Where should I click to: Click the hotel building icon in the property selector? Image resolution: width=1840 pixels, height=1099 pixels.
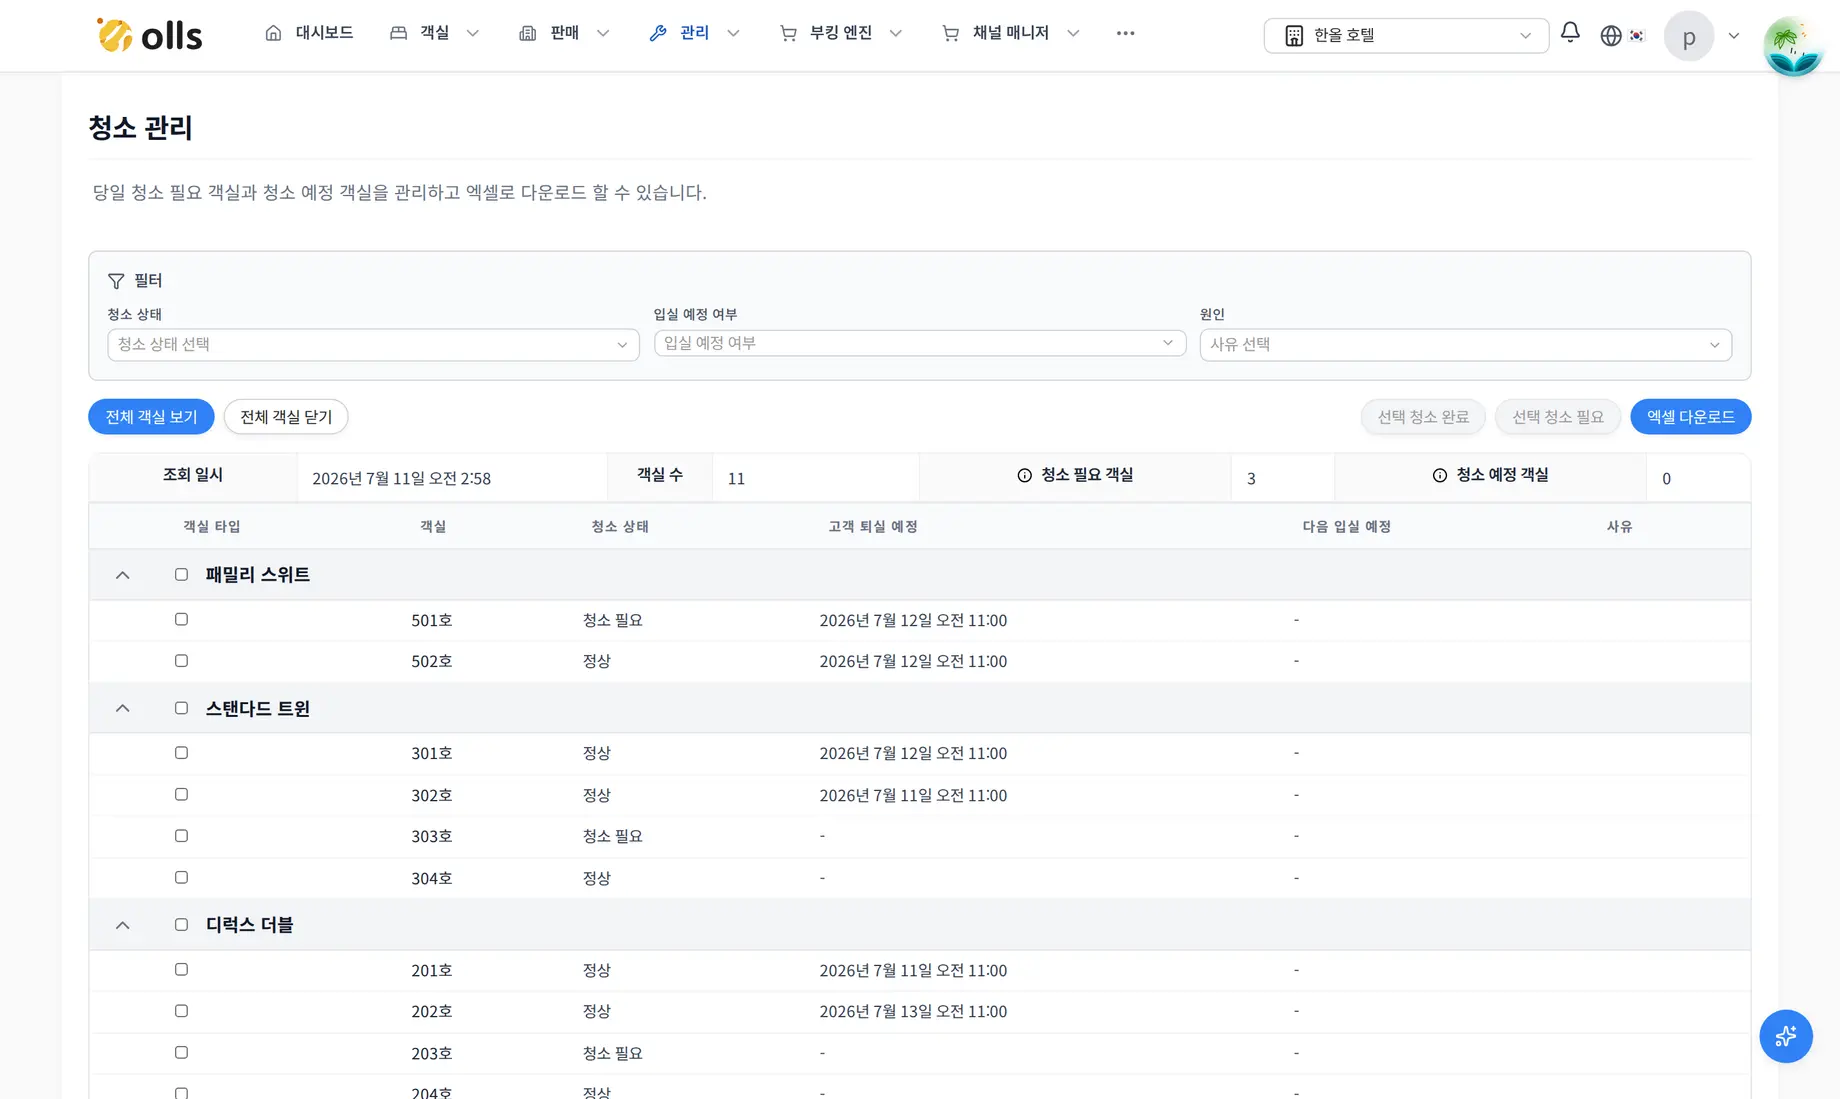pyautogui.click(x=1293, y=35)
